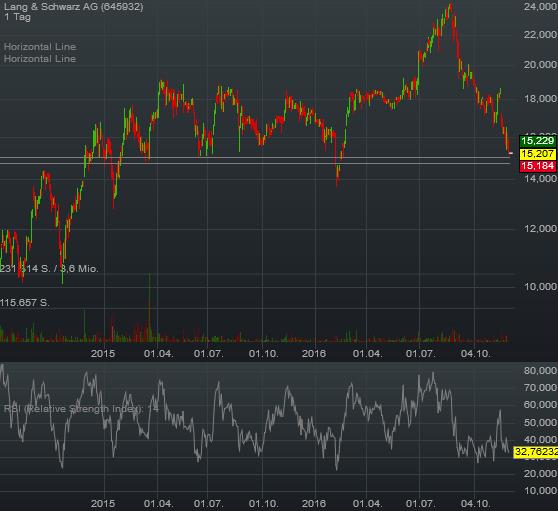This screenshot has height=511, width=558.
Task: Click the Lang & Schwarz AG (645932) title
Action: [x=74, y=7]
